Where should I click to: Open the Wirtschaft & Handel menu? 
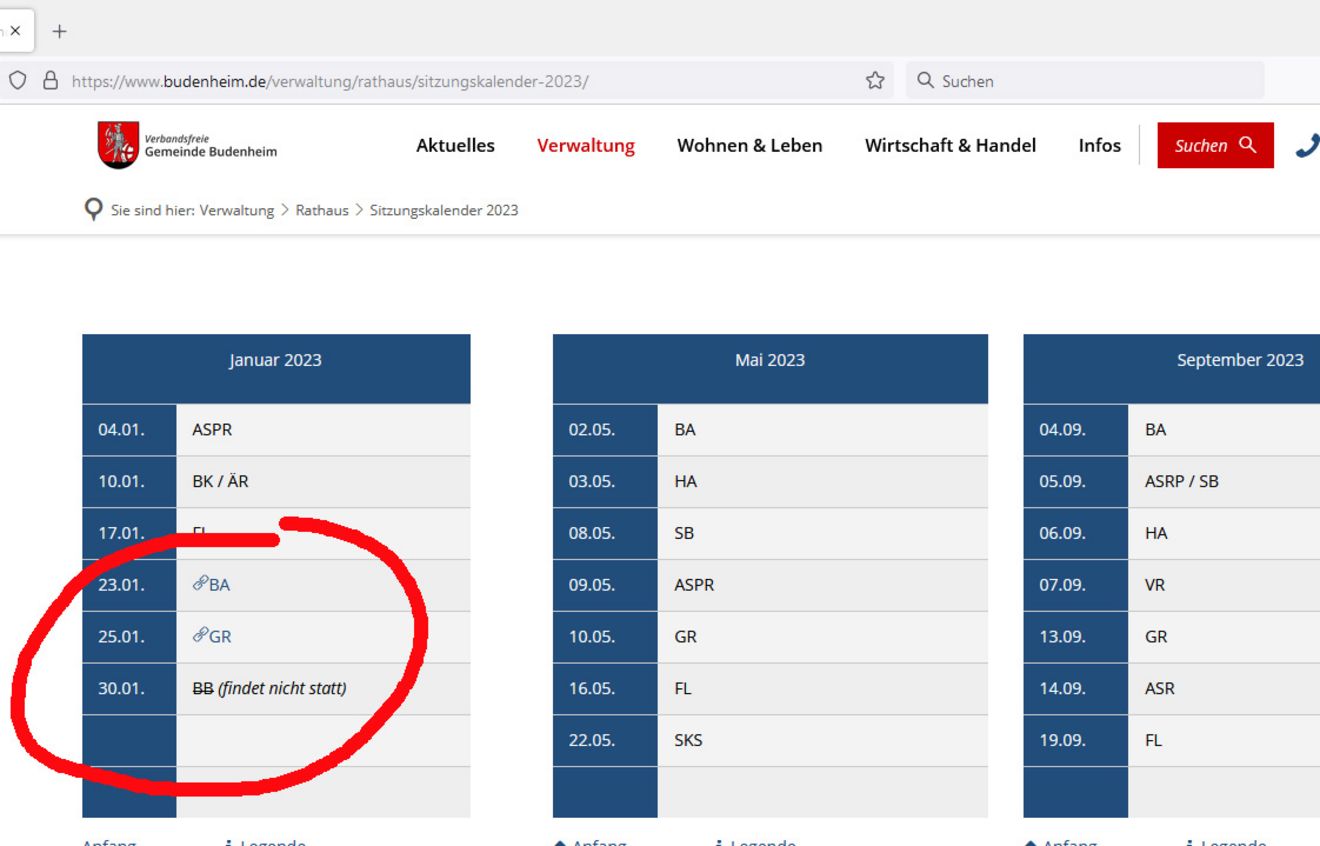pos(950,146)
